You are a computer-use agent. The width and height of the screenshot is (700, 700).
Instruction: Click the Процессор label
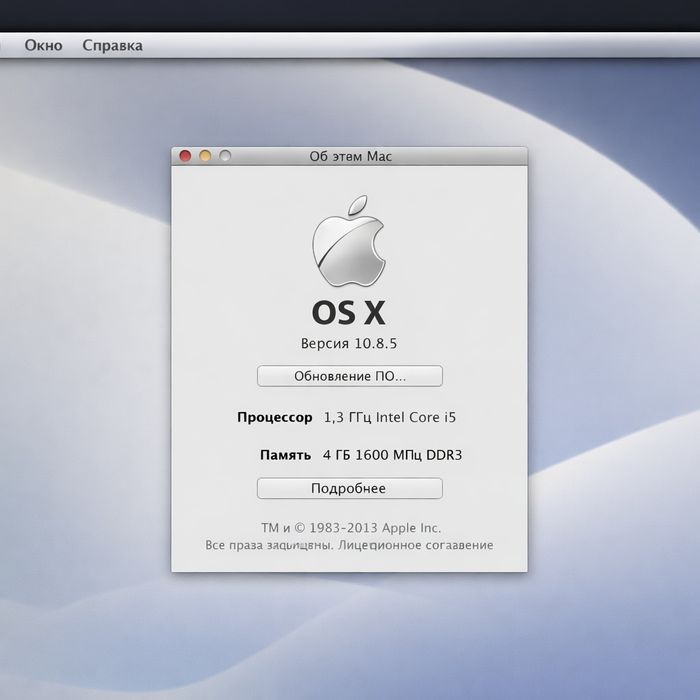point(275,418)
